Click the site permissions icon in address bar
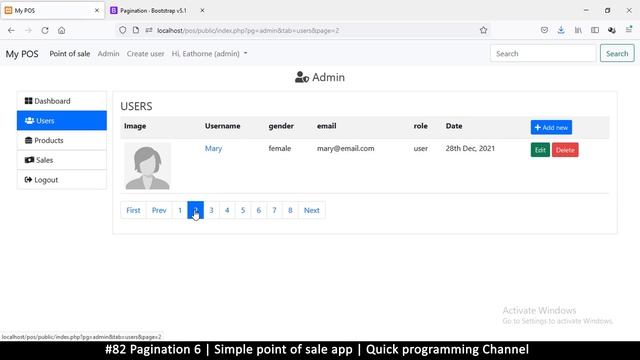The height and width of the screenshot is (360, 640). (149, 30)
